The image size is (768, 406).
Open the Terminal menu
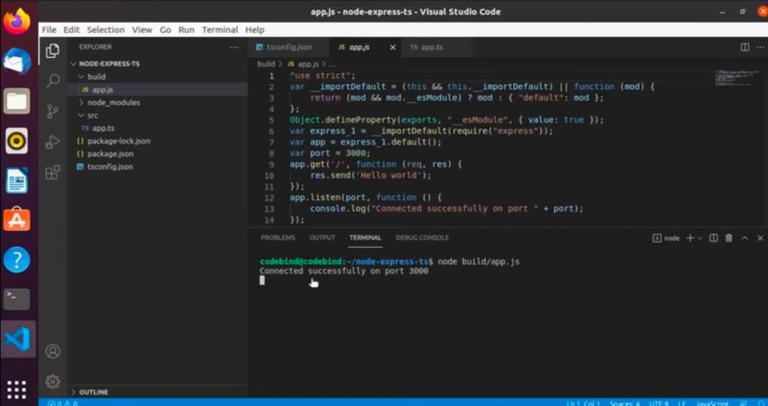point(220,30)
